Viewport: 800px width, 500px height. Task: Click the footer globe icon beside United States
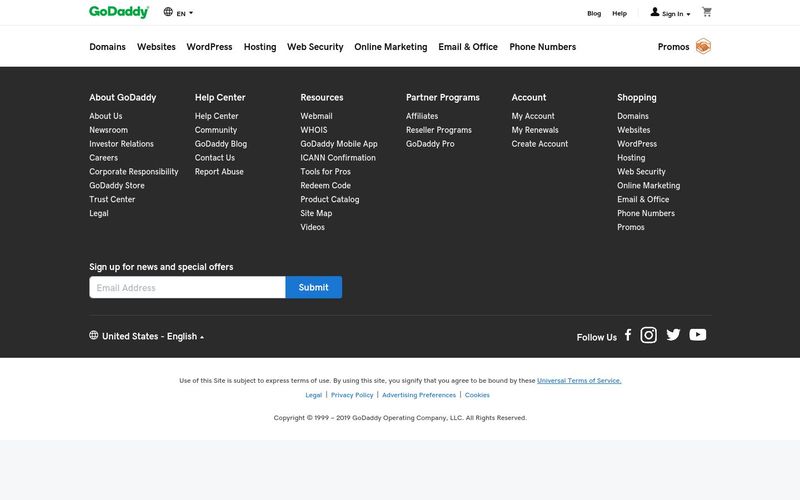point(93,335)
